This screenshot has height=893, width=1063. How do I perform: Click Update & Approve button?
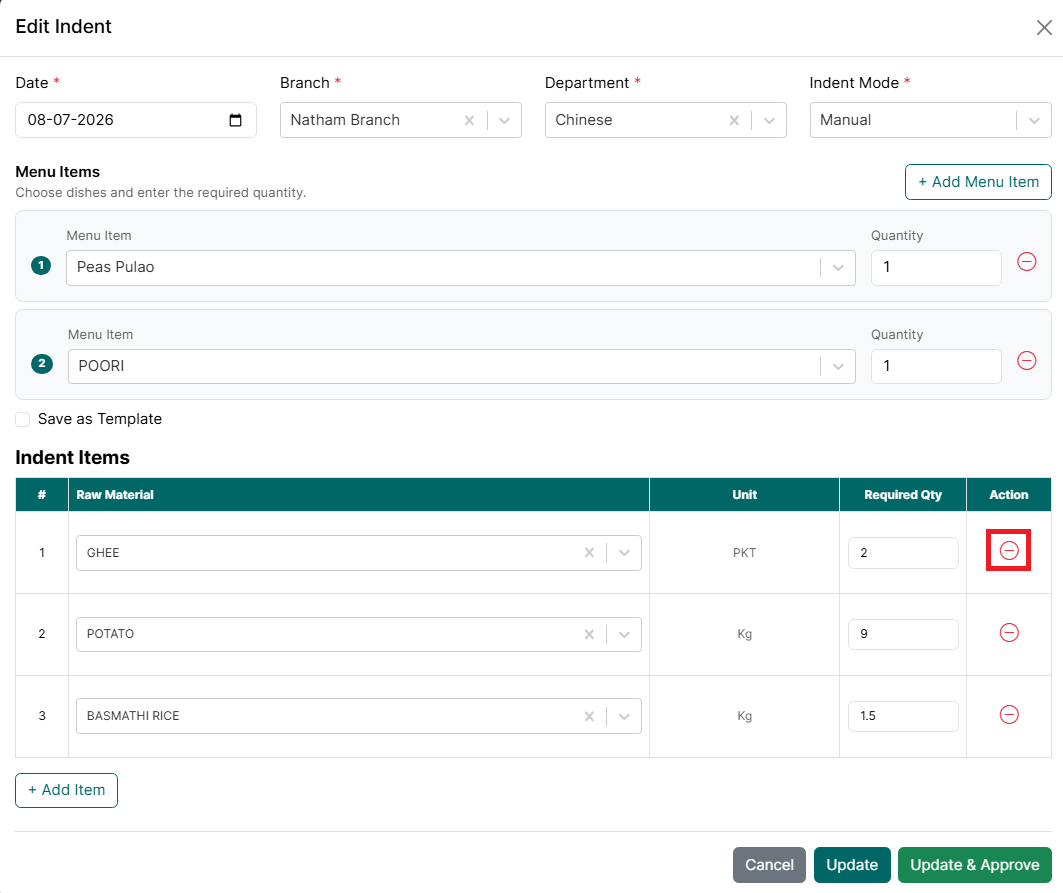974,865
